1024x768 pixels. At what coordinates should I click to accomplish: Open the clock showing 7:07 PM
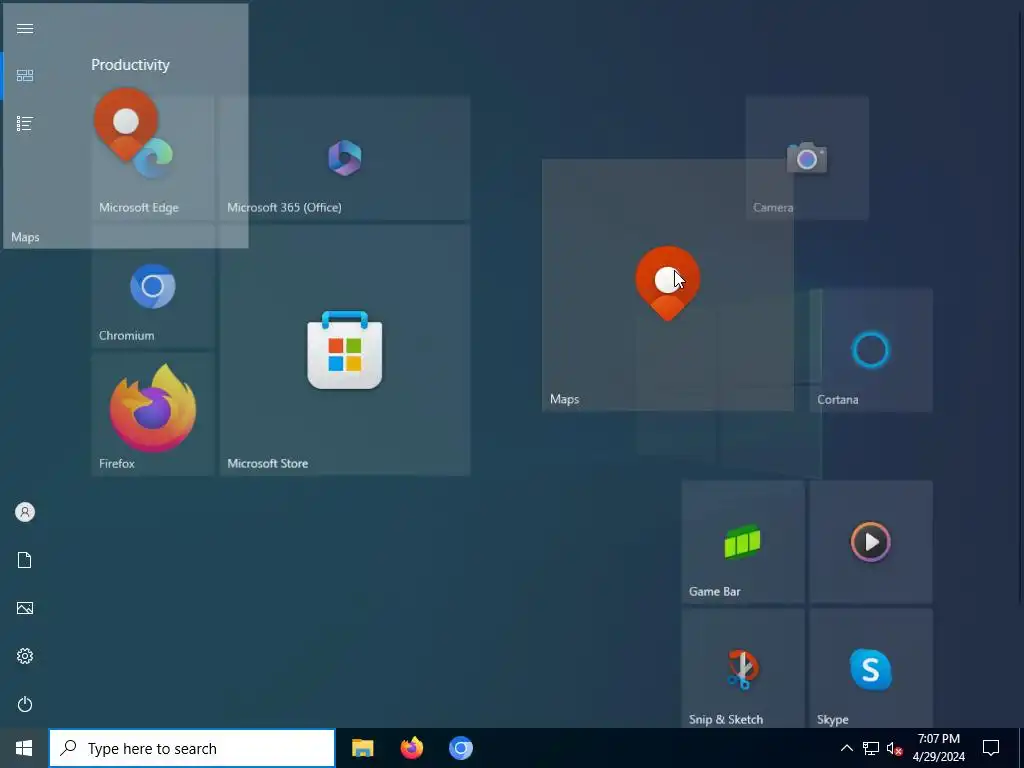click(x=938, y=748)
